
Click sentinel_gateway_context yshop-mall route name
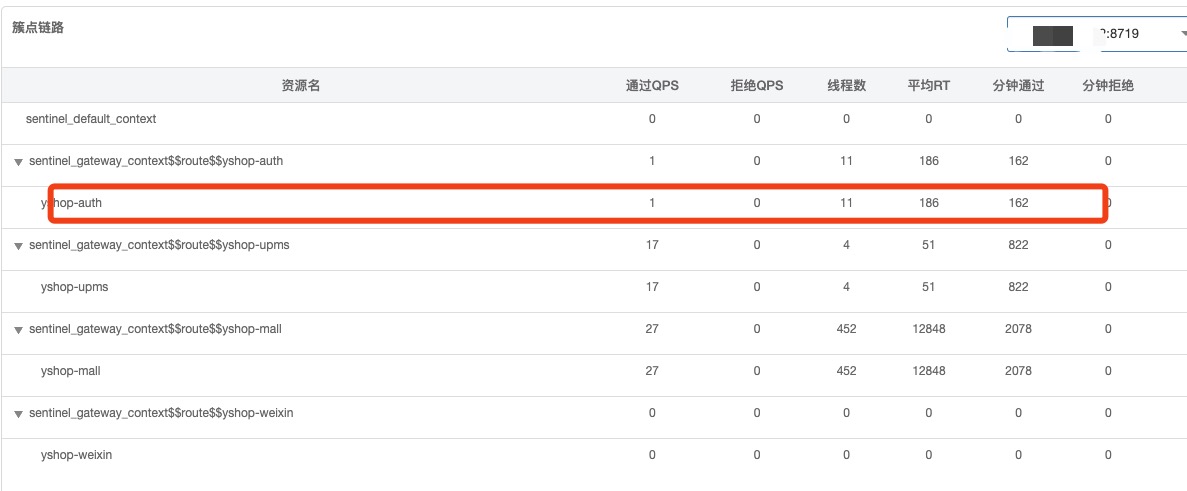155,329
